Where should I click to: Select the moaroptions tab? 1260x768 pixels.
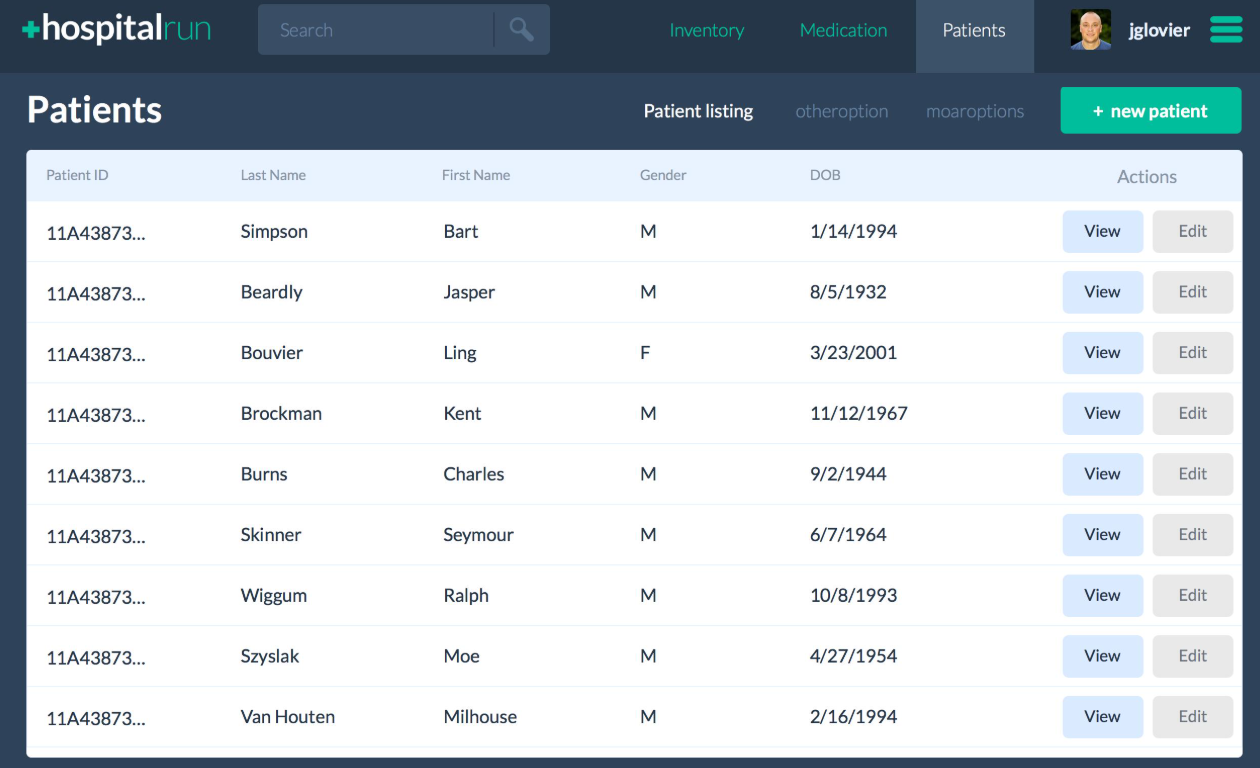[975, 111]
